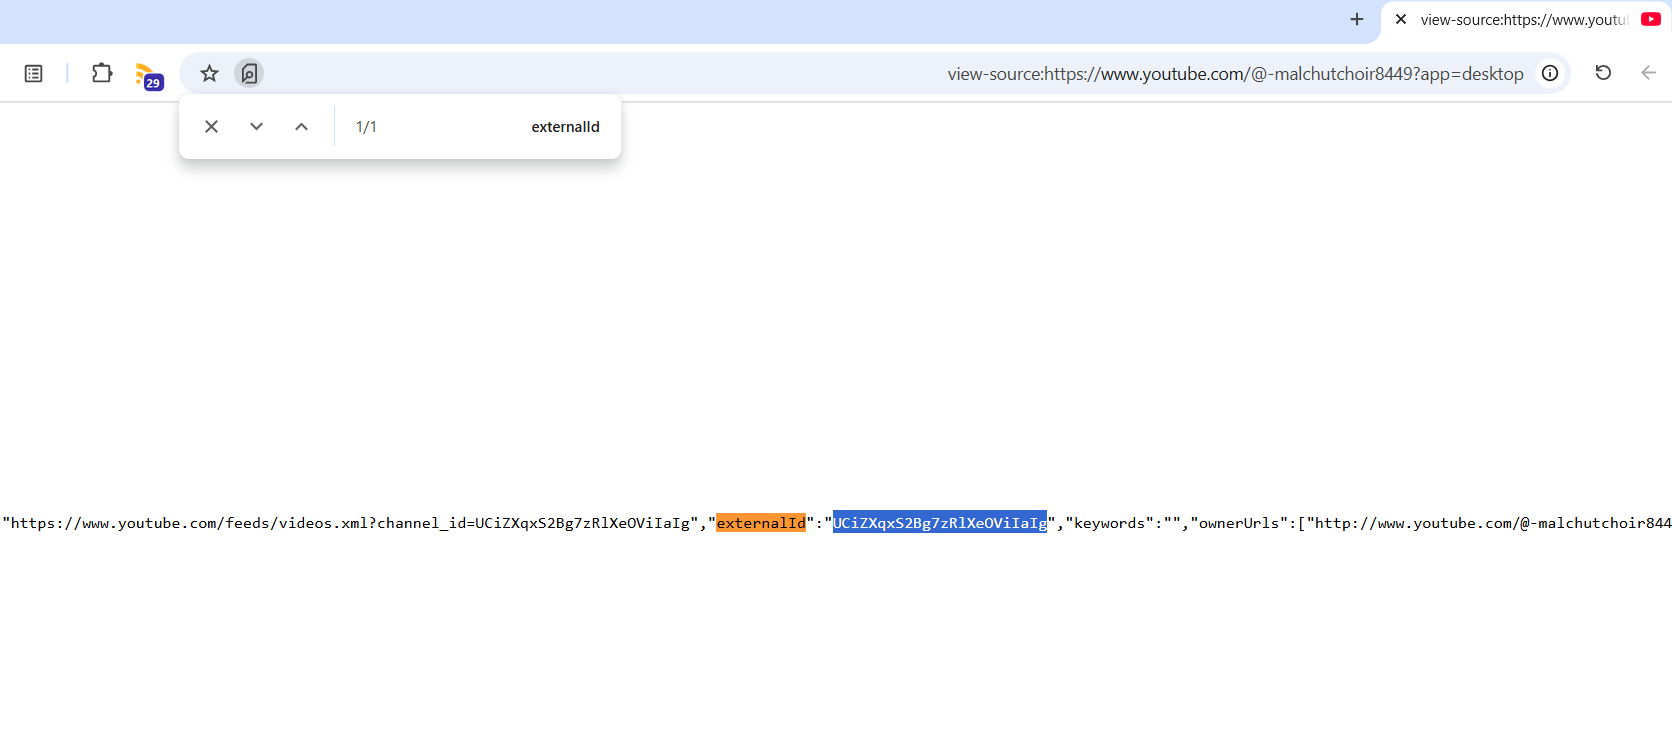Open the side panel list icon

point(33,73)
